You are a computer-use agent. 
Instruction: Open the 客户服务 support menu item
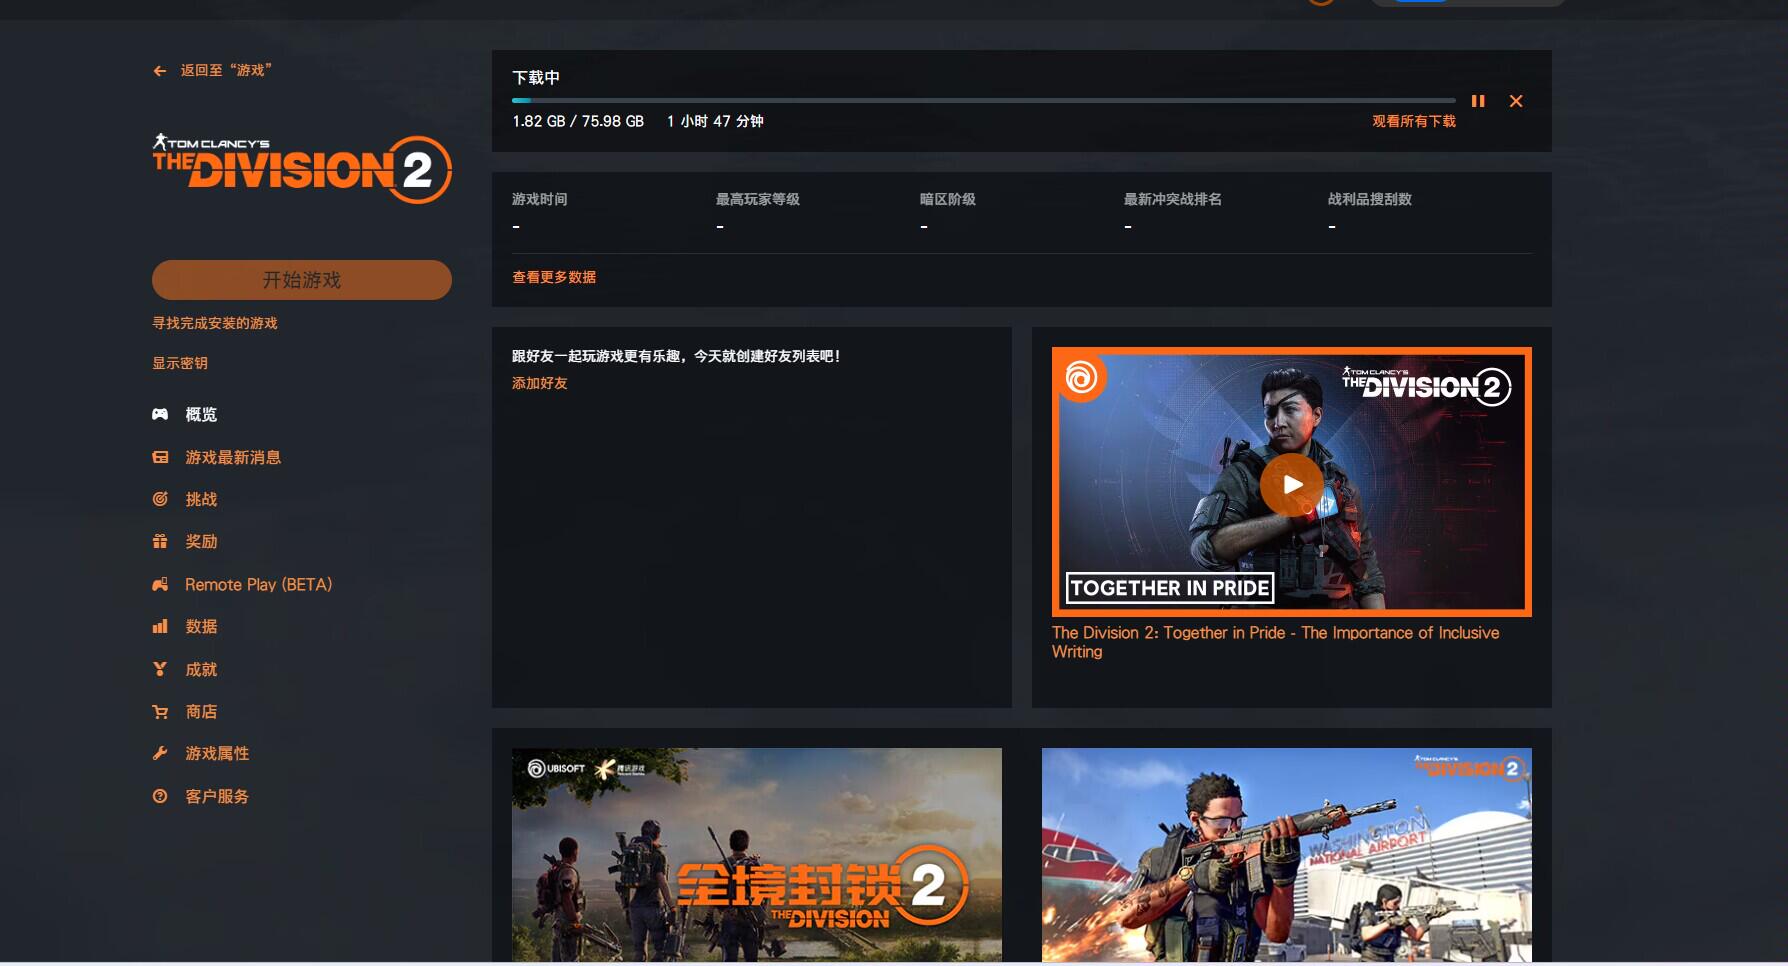[216, 796]
